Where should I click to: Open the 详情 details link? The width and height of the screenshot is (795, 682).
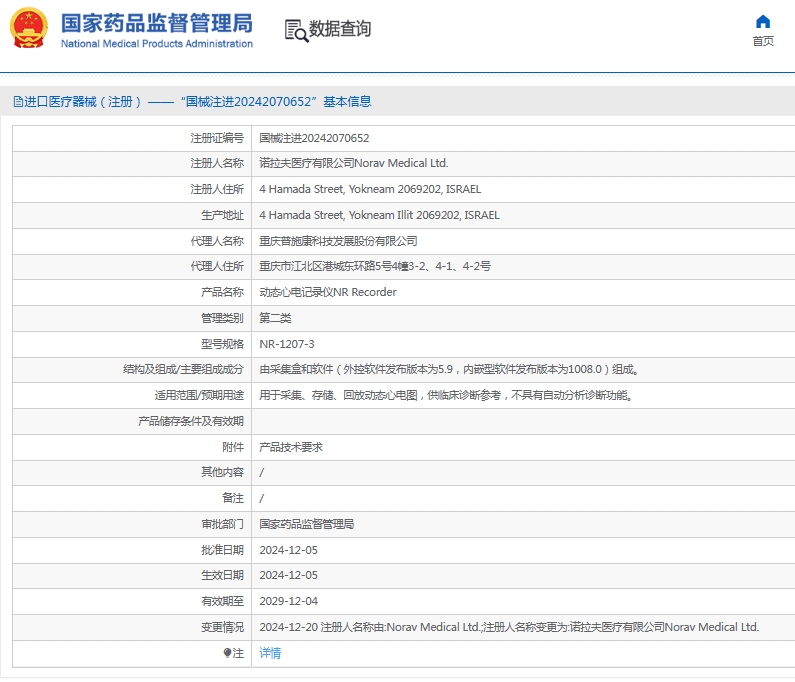tap(270, 653)
